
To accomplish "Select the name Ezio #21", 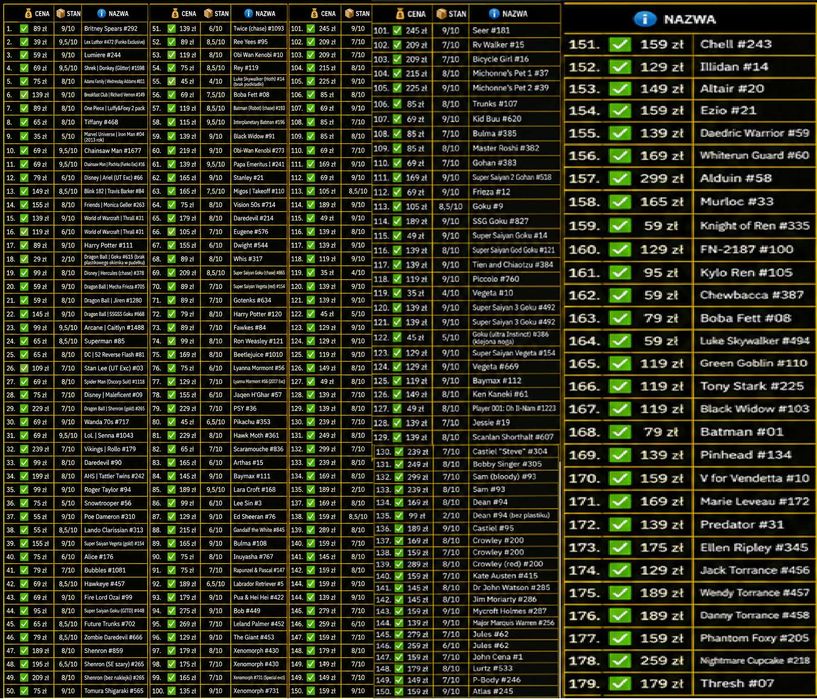I will (728, 110).
